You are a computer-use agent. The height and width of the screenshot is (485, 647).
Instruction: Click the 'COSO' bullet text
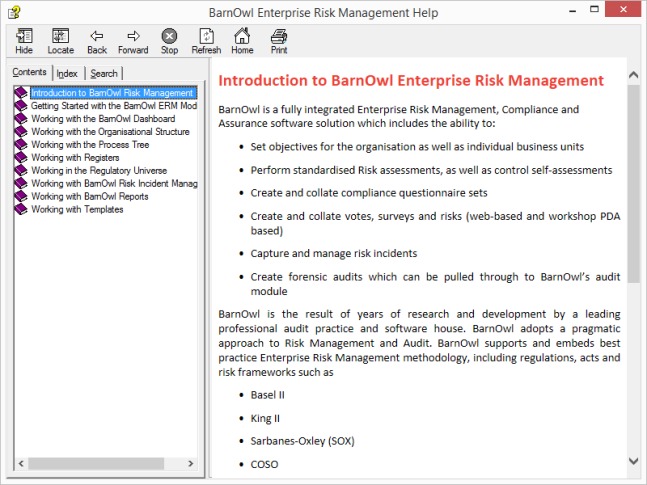[264, 464]
